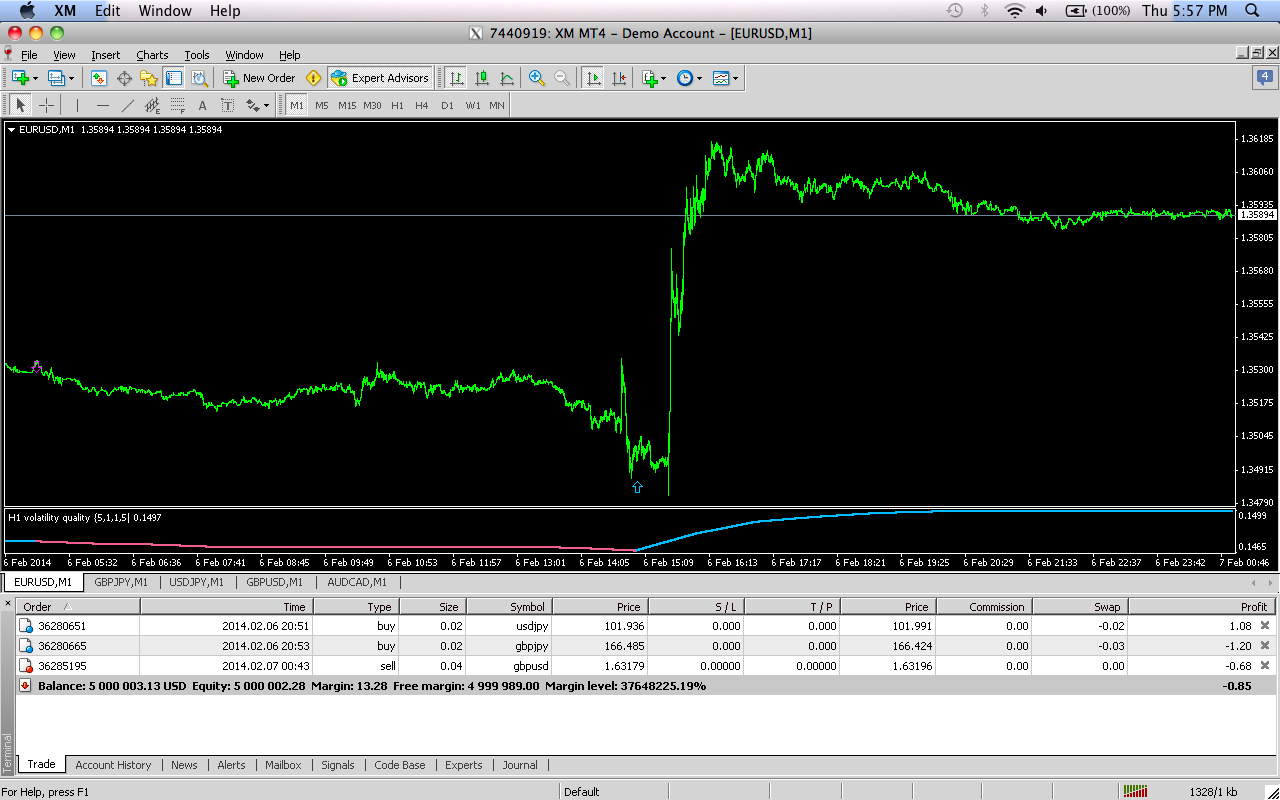Select the Vertical Line drawing tool

[x=77, y=105]
